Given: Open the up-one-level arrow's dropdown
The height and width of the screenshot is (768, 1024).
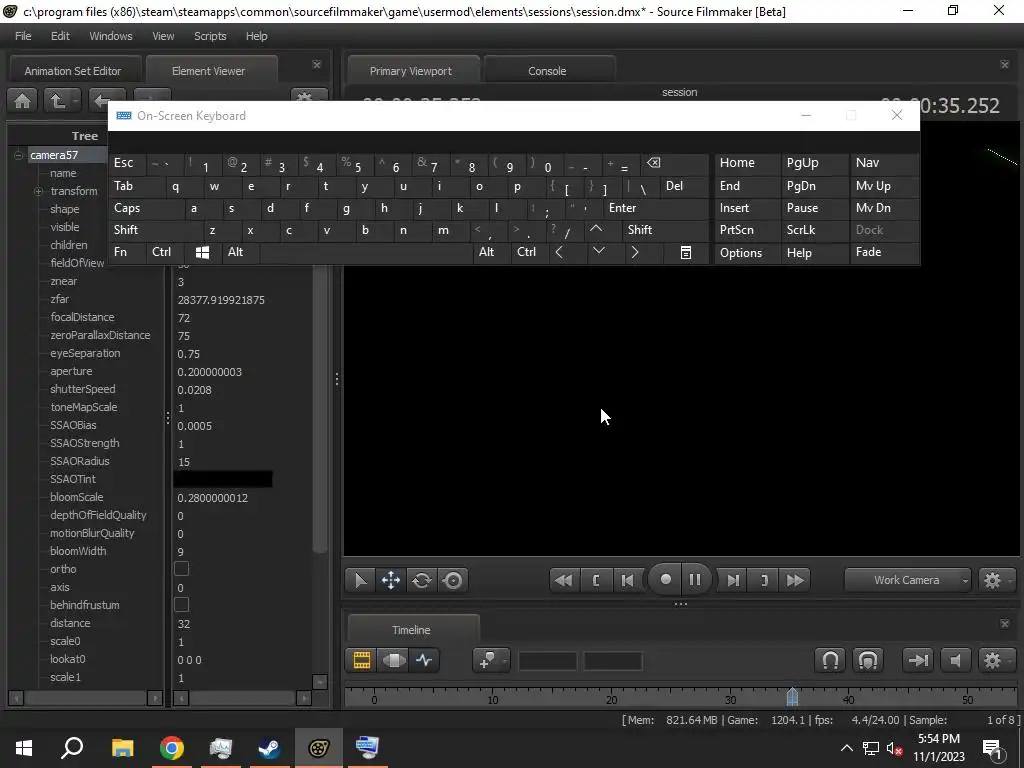Looking at the screenshot, I should pyautogui.click(x=76, y=101).
